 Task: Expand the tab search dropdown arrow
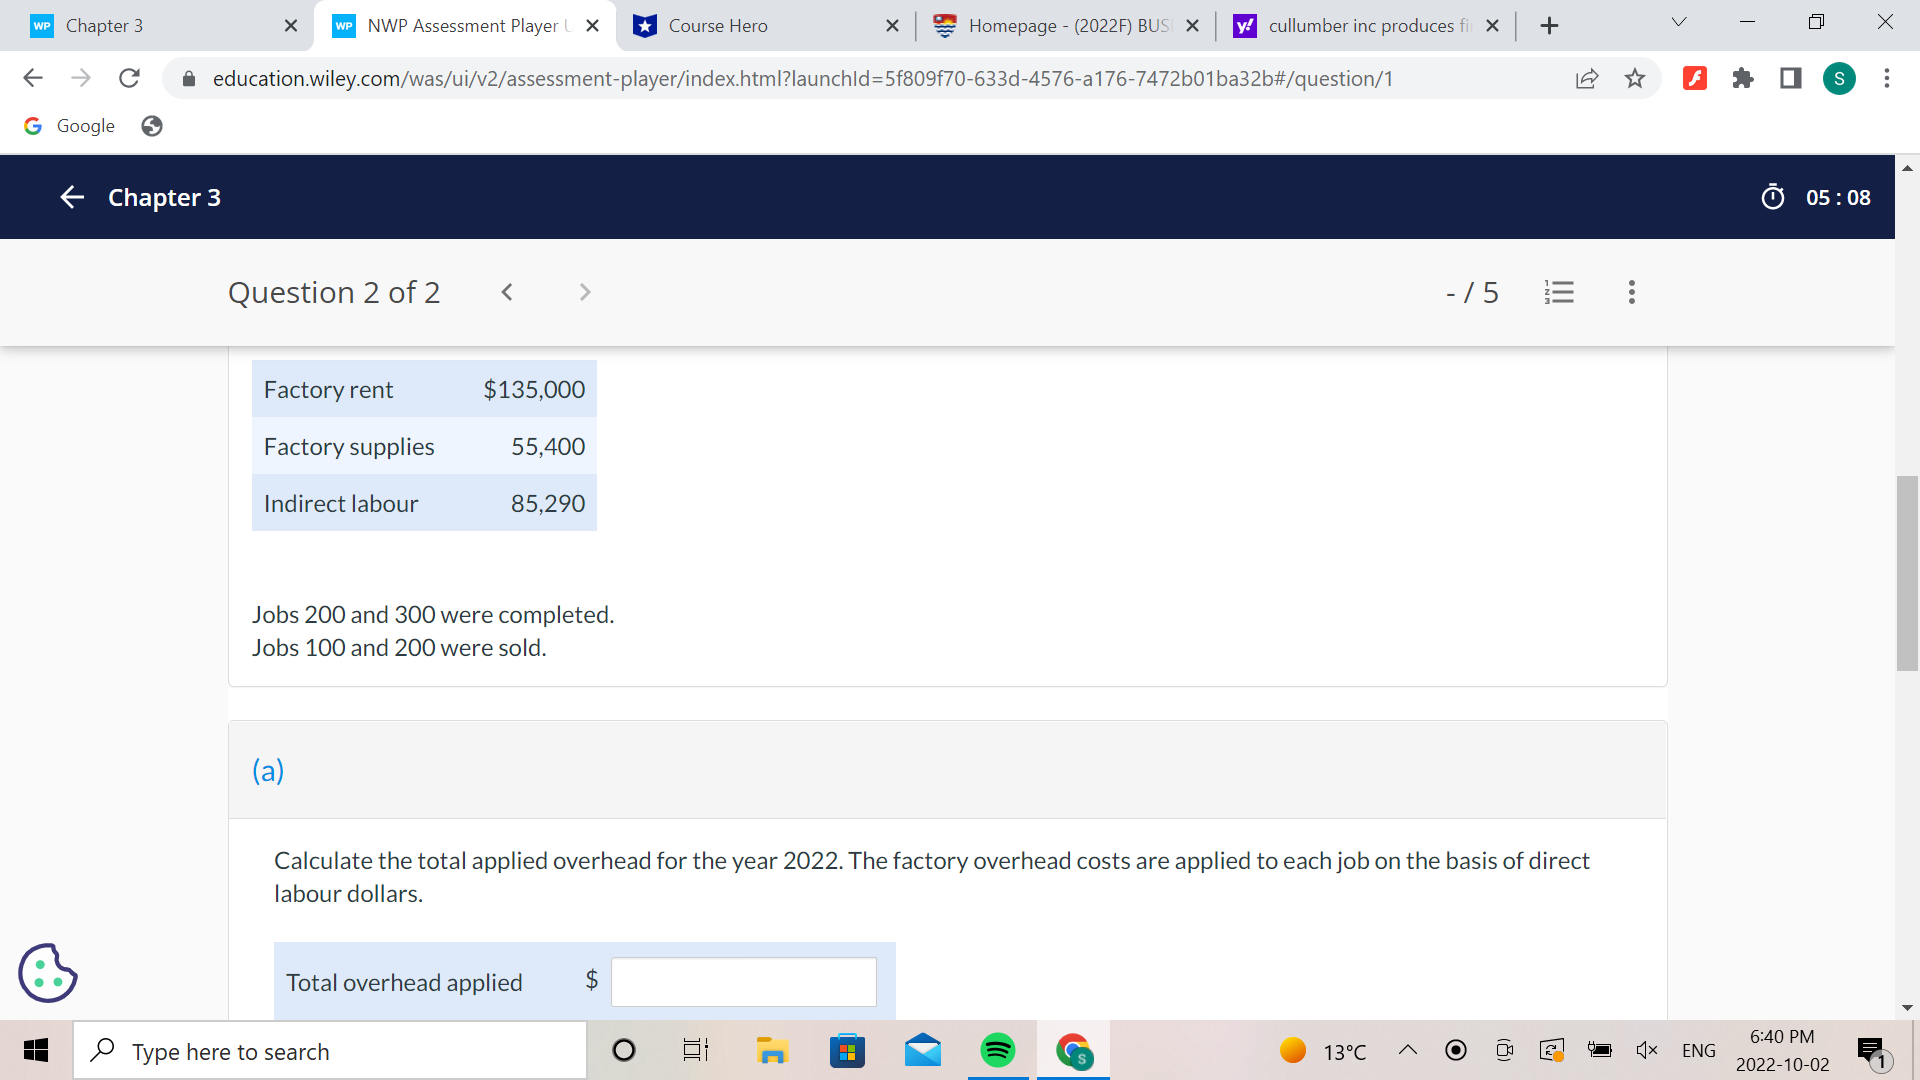coord(1679,22)
